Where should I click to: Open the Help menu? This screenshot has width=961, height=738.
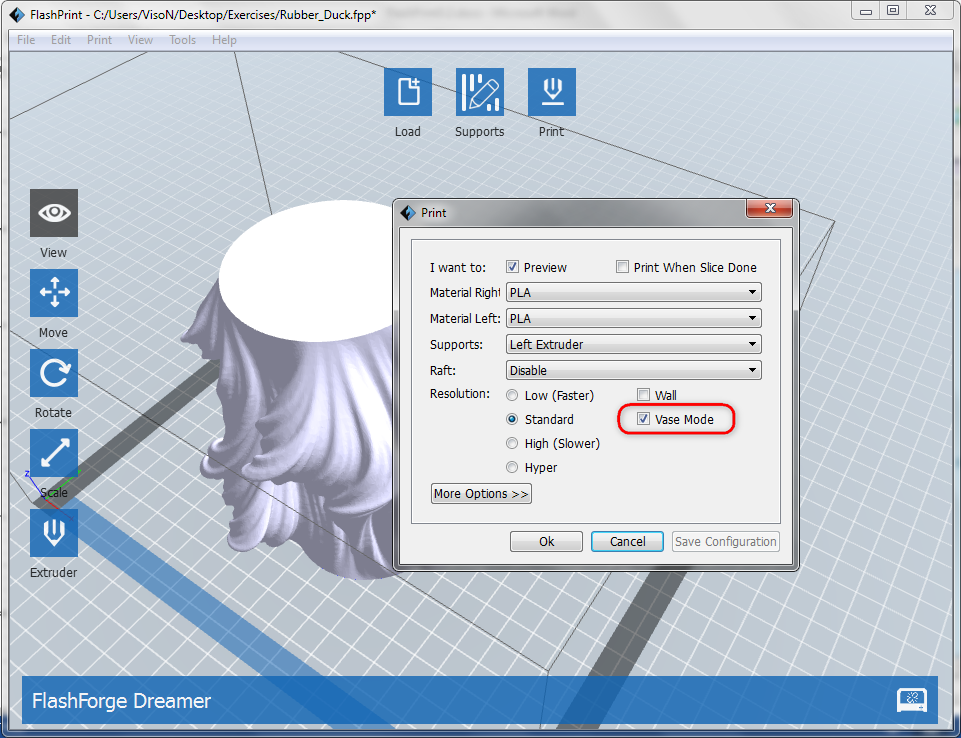(x=224, y=40)
